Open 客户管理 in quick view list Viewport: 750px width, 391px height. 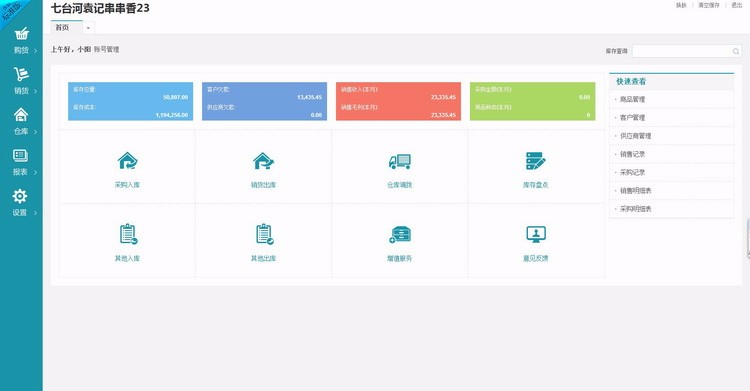632,117
